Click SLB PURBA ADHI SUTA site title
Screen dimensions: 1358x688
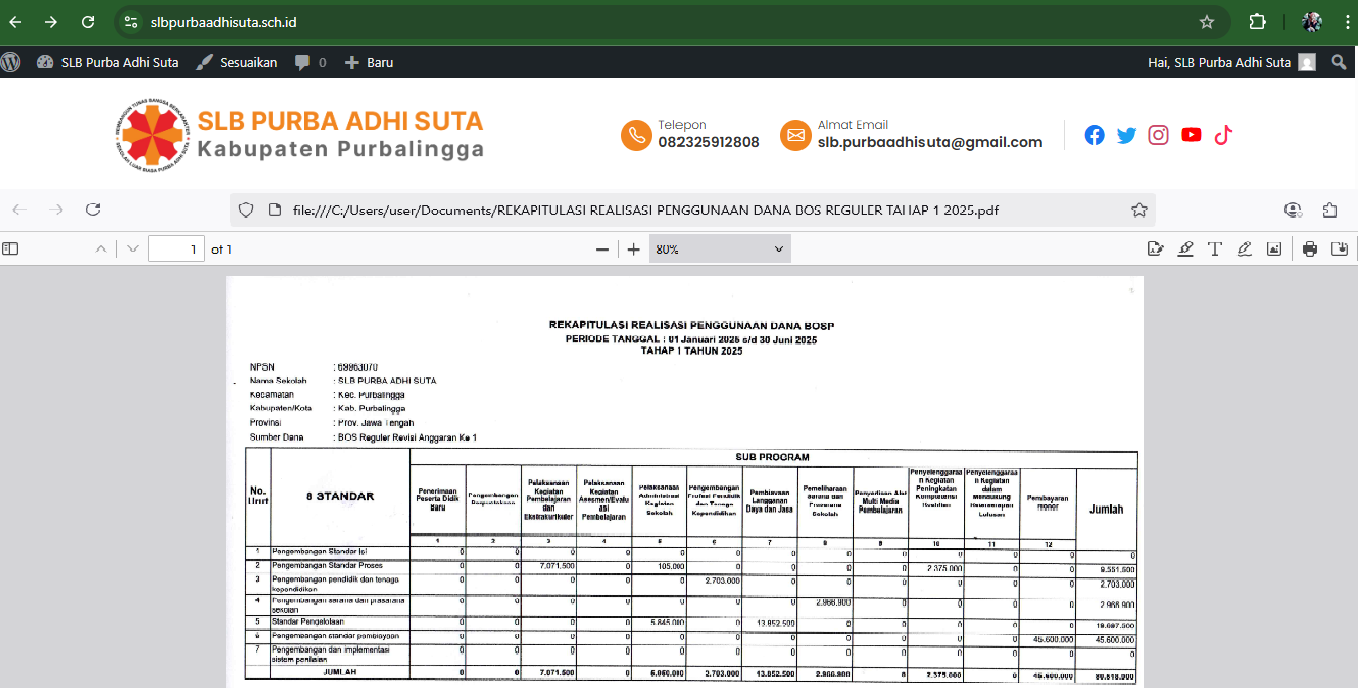pyautogui.click(x=340, y=121)
